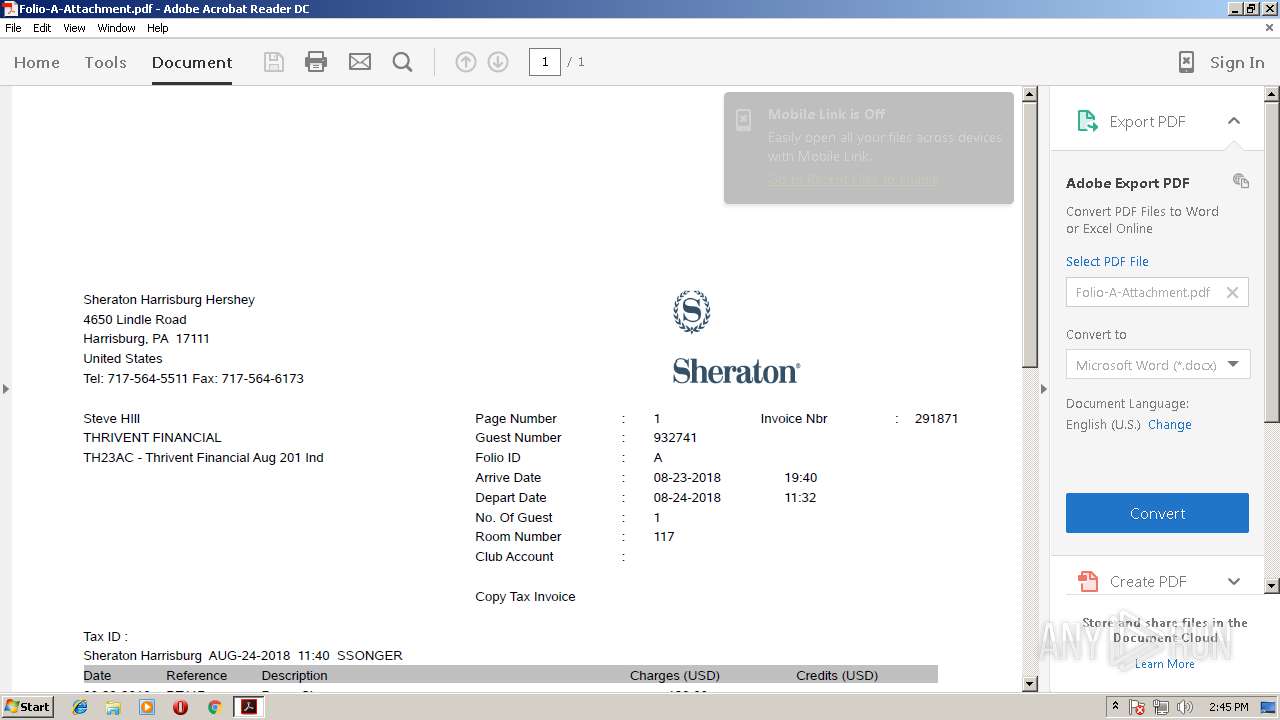
Task: Click the blue Convert button
Action: pyautogui.click(x=1157, y=513)
